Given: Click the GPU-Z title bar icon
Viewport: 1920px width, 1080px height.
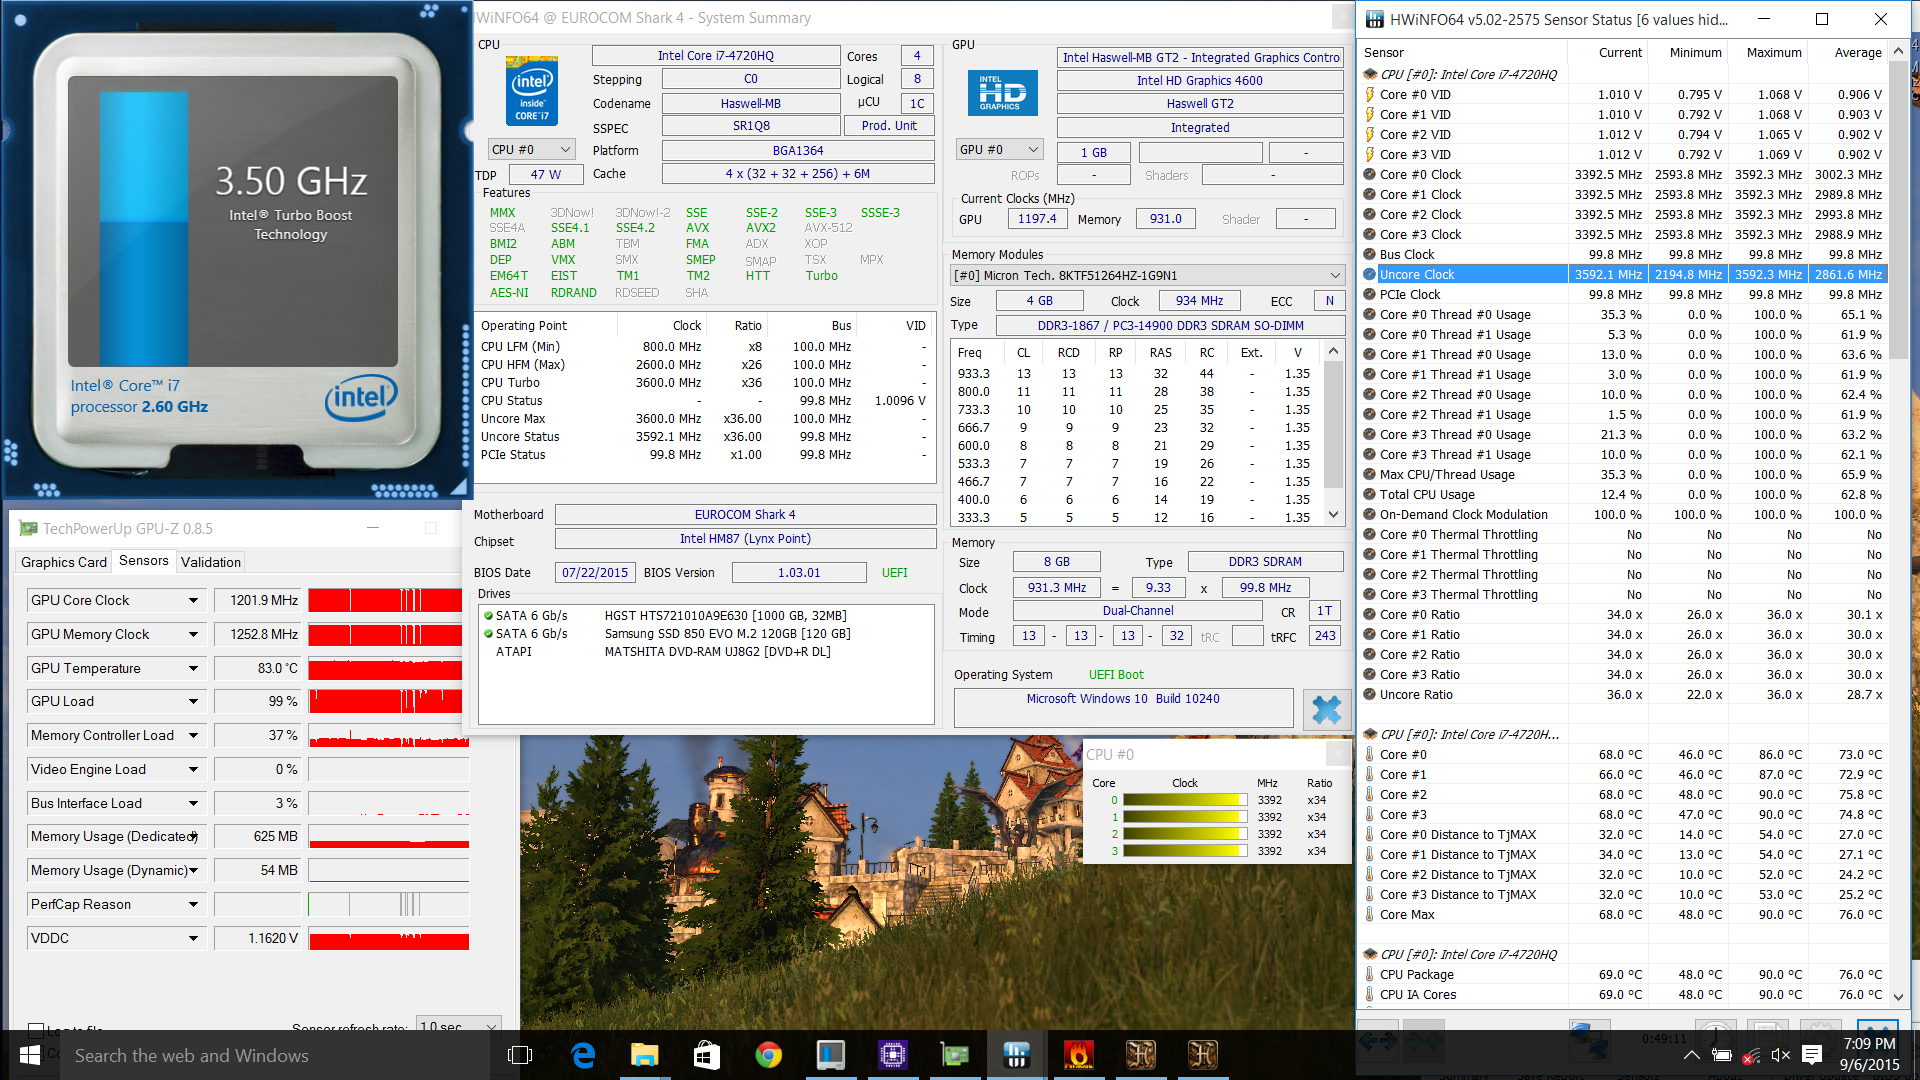Looking at the screenshot, I should (28, 528).
